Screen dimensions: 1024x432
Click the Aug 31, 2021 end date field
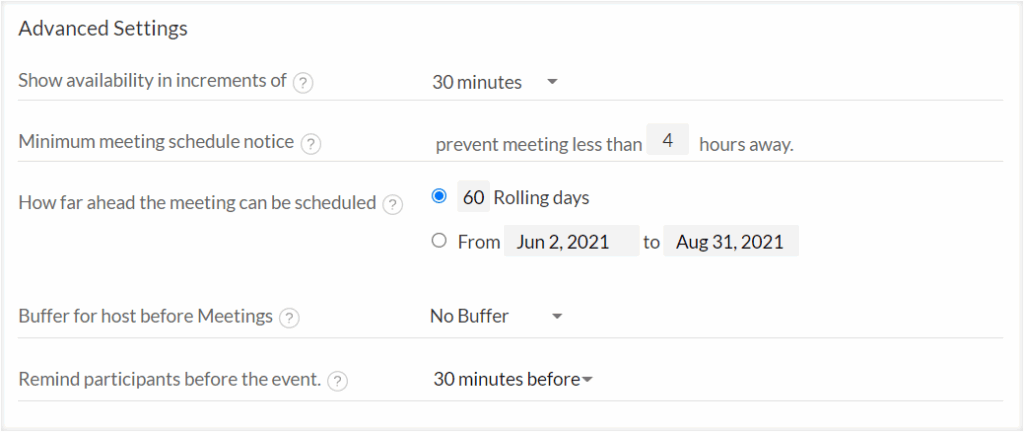click(731, 241)
